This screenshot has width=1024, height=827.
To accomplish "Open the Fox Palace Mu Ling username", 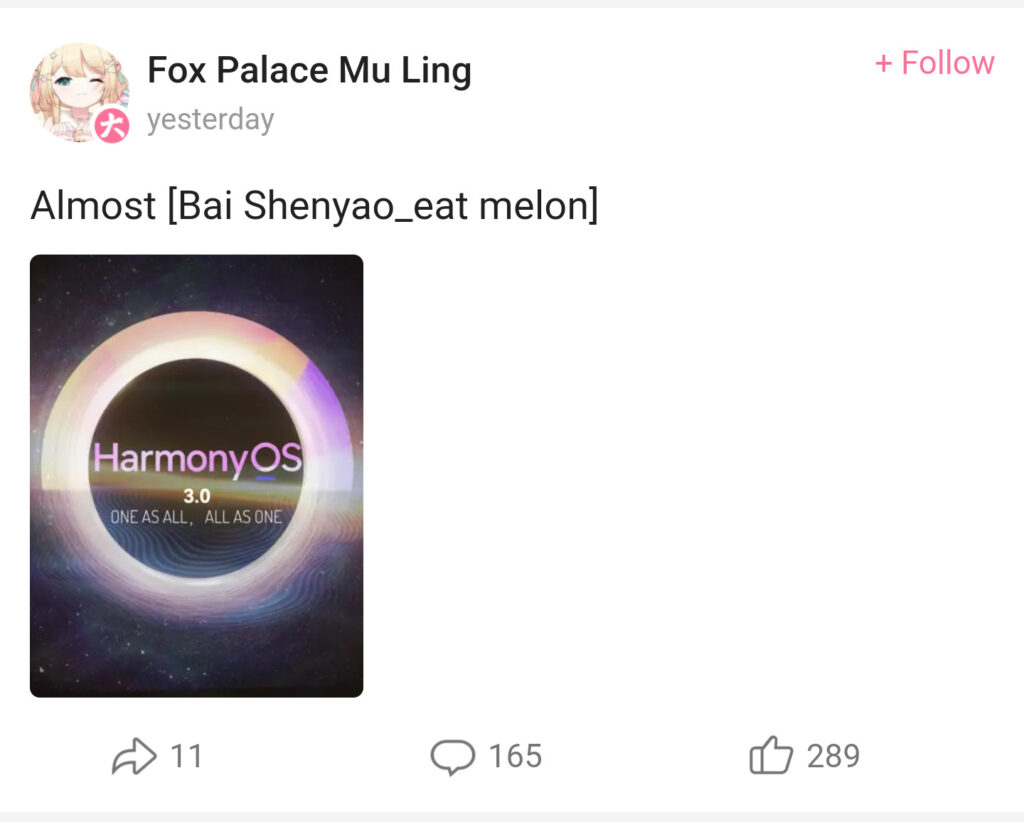I will click(309, 71).
